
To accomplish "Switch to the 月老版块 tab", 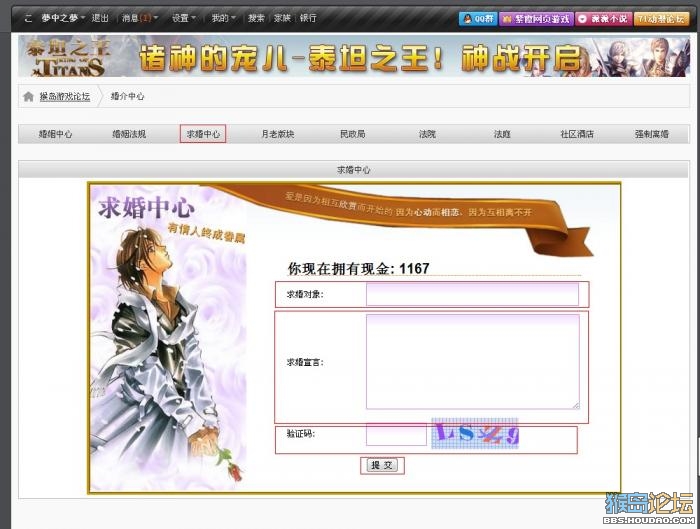I will click(x=278, y=134).
